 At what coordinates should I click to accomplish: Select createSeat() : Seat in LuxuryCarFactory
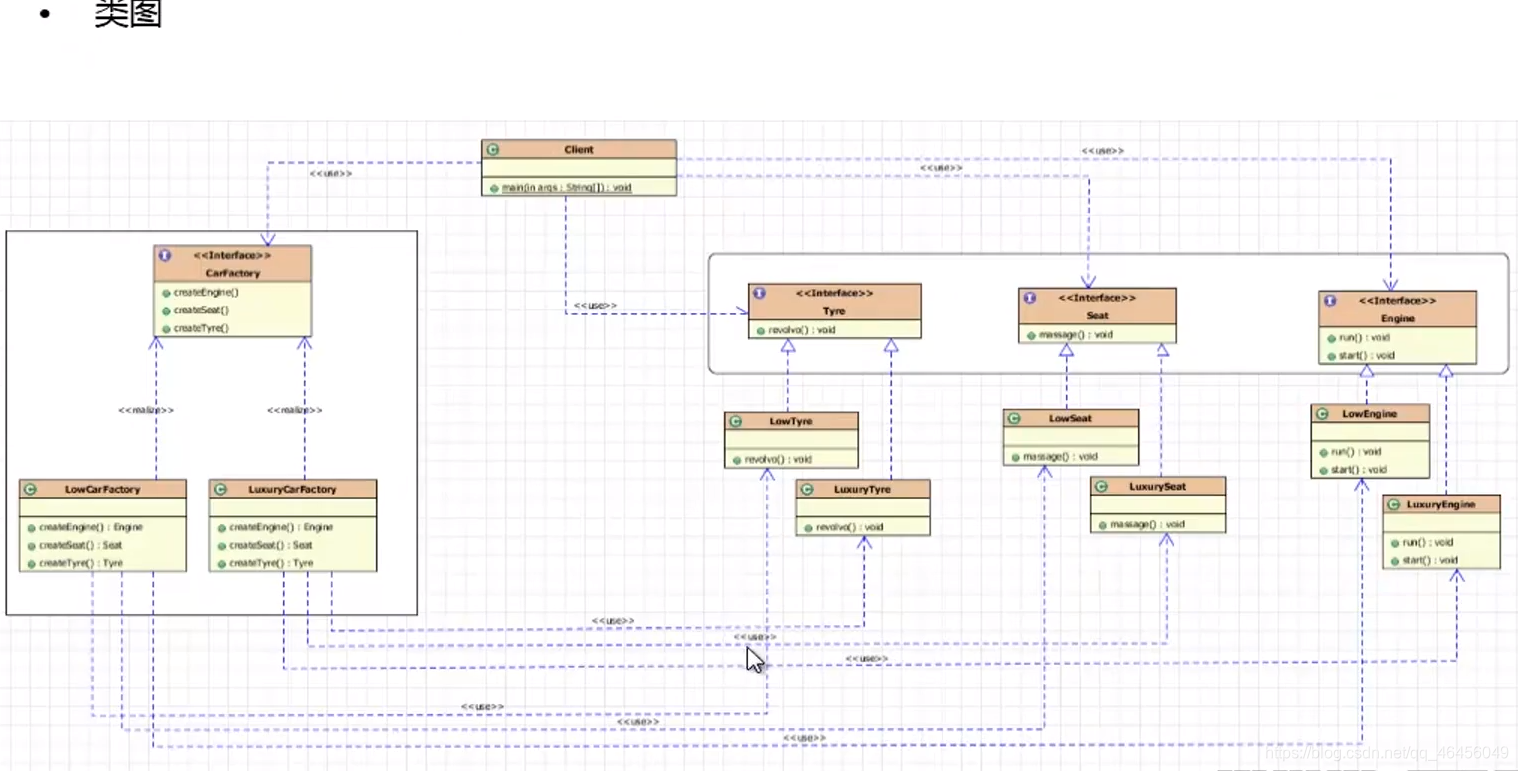tap(271, 545)
